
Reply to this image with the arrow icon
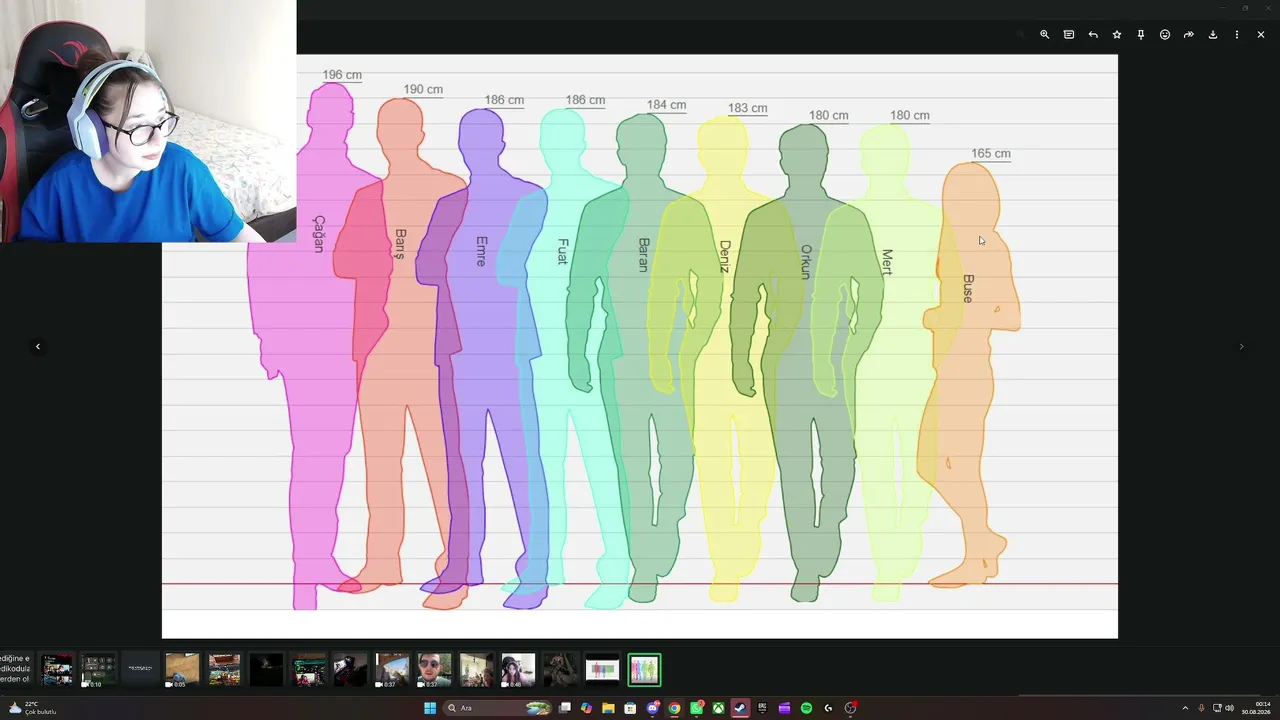pos(1093,34)
